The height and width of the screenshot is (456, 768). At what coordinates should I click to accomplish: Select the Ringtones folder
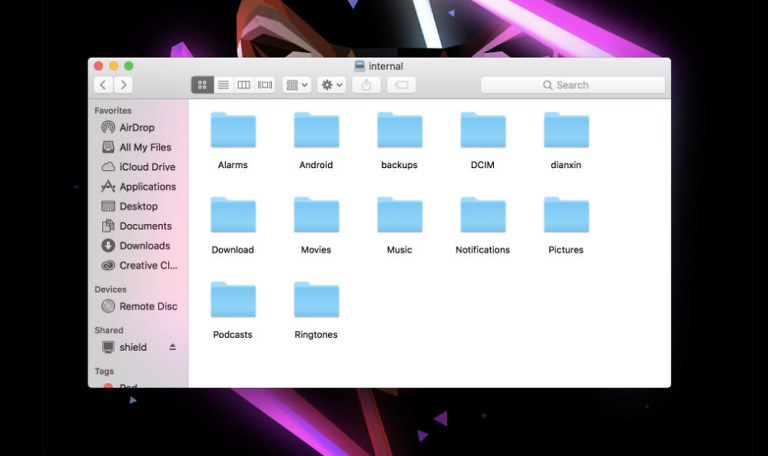click(316, 301)
